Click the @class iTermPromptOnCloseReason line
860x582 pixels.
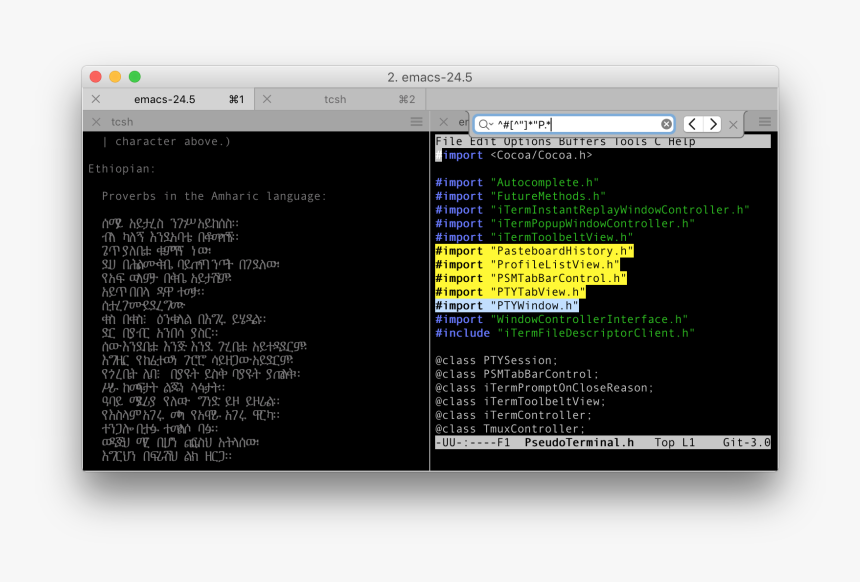(545, 388)
